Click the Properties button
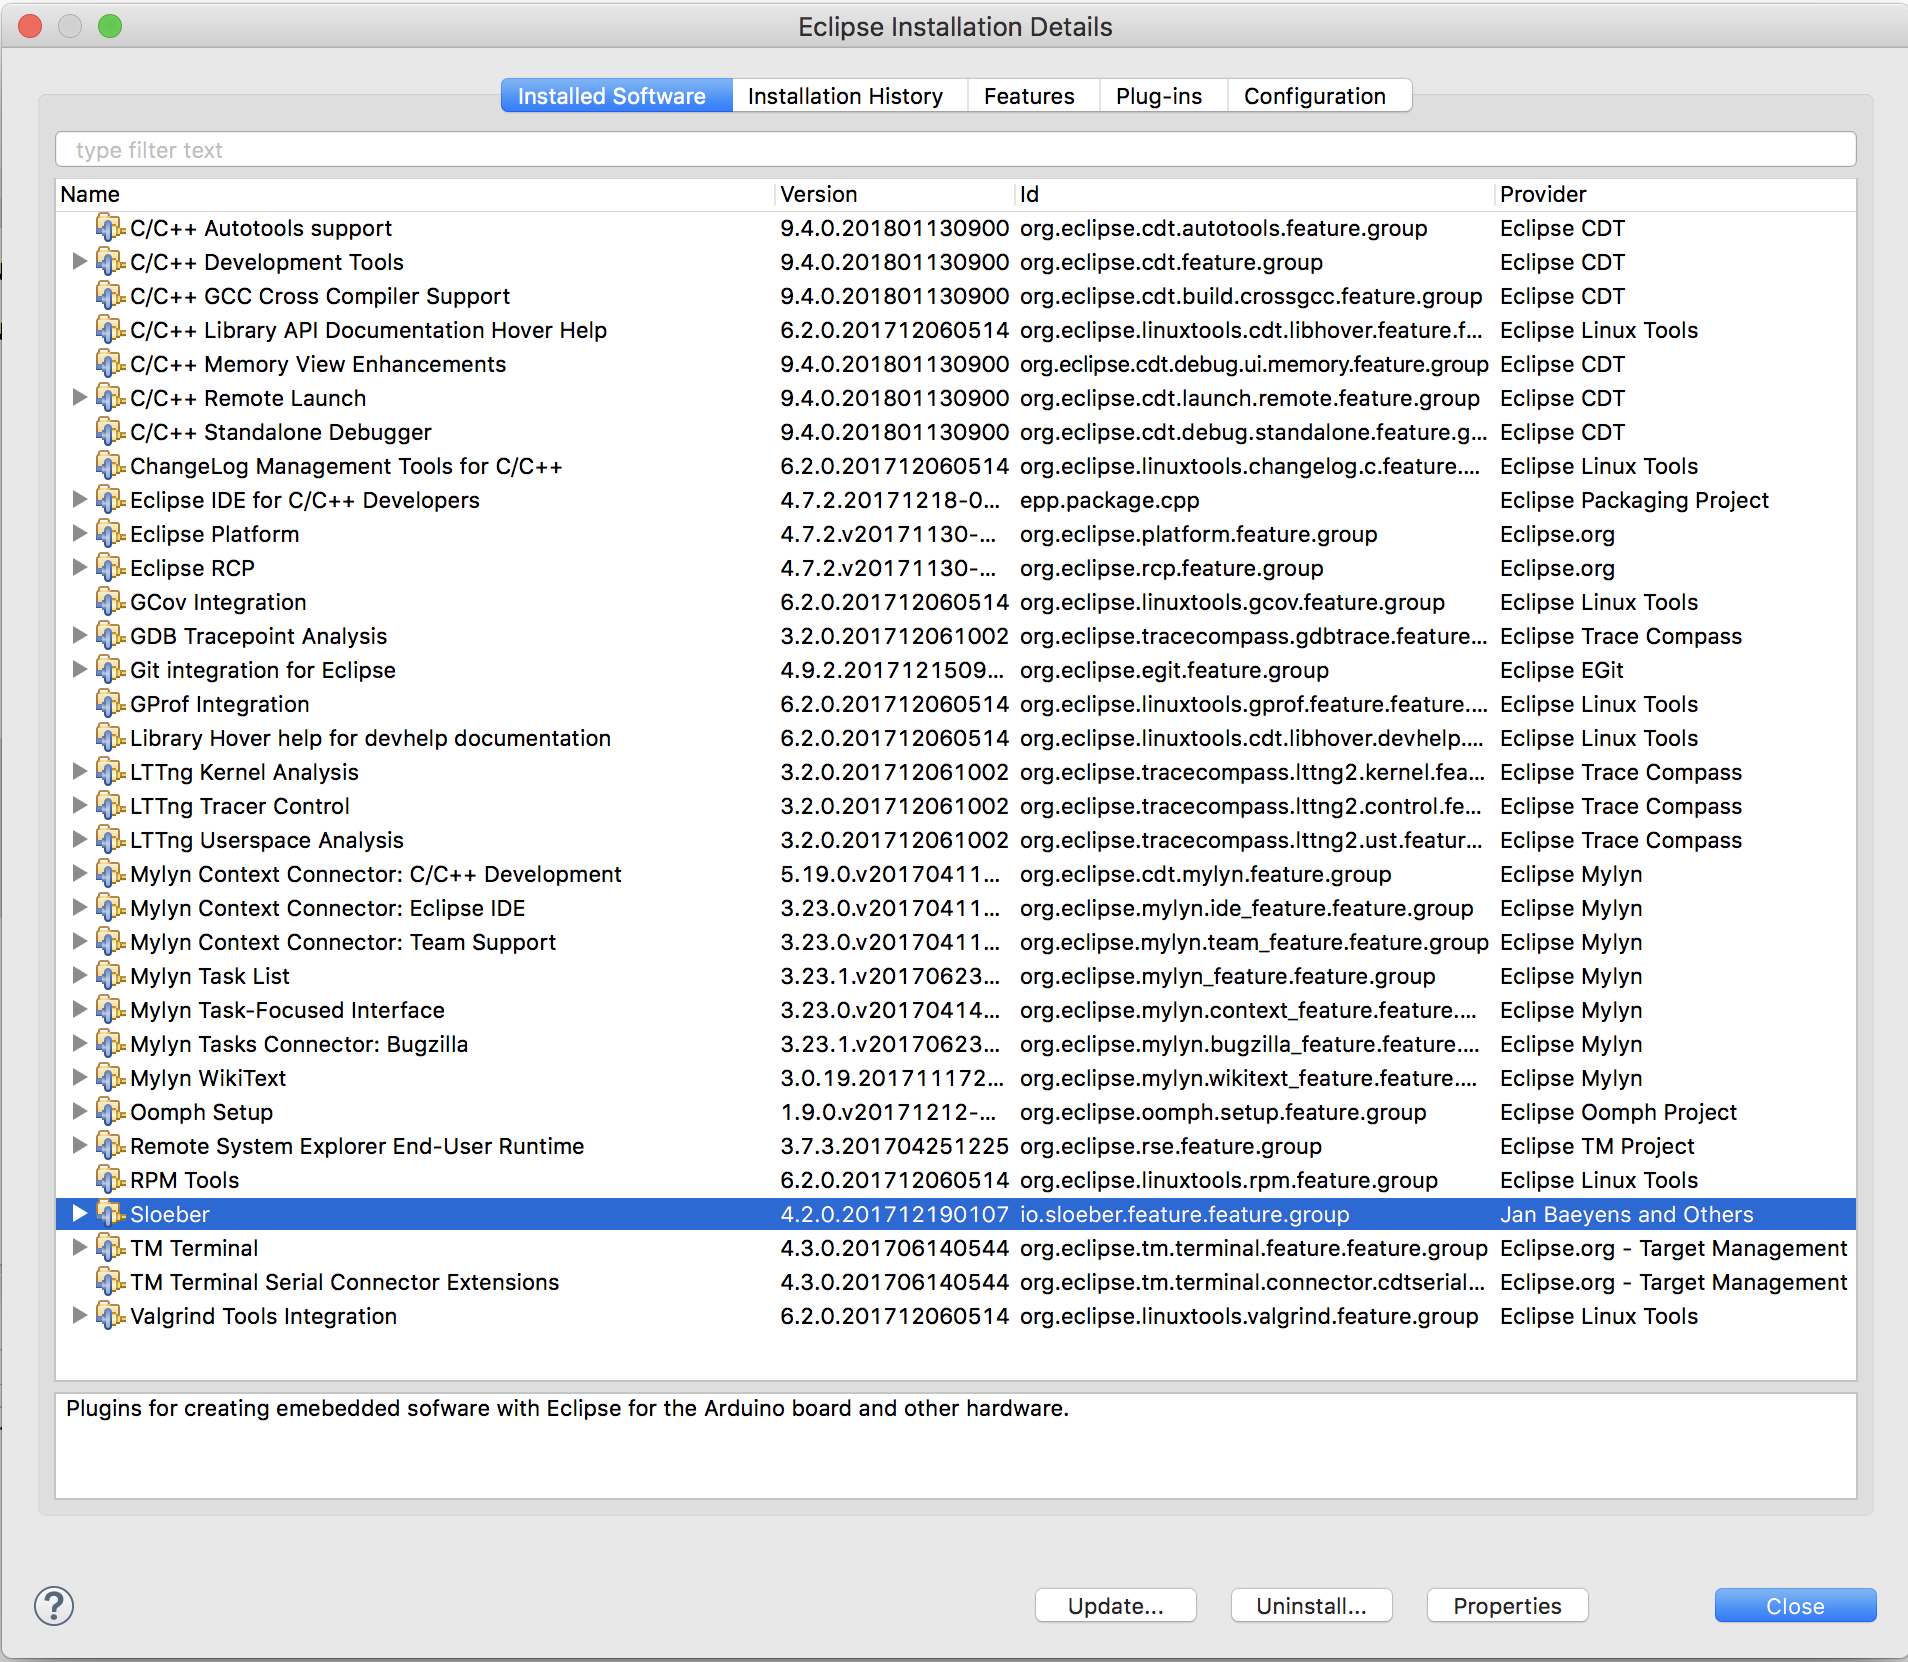This screenshot has width=1908, height=1662. [x=1506, y=1606]
